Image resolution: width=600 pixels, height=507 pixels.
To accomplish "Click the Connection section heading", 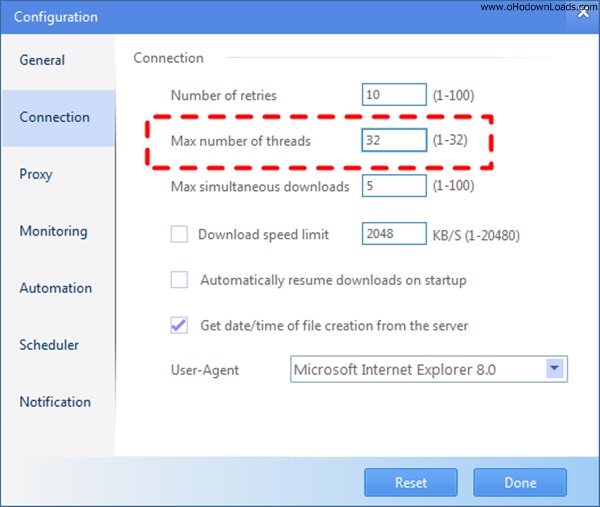I will click(x=168, y=58).
